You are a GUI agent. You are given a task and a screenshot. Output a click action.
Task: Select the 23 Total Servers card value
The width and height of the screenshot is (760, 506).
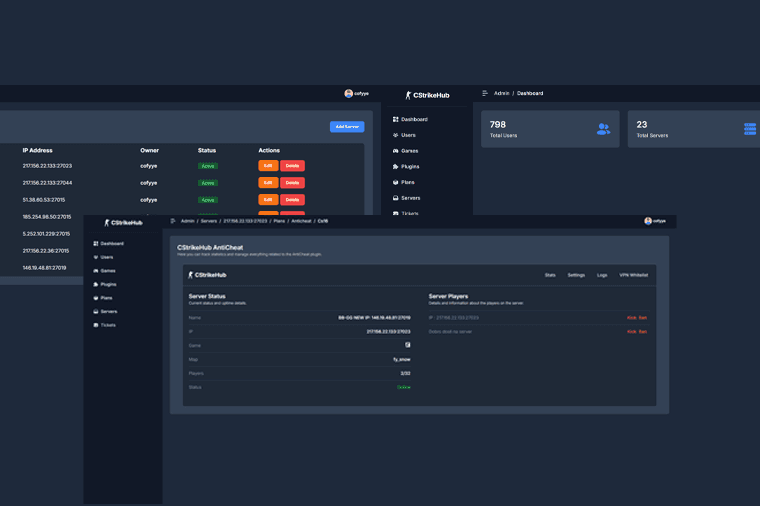click(x=642, y=125)
